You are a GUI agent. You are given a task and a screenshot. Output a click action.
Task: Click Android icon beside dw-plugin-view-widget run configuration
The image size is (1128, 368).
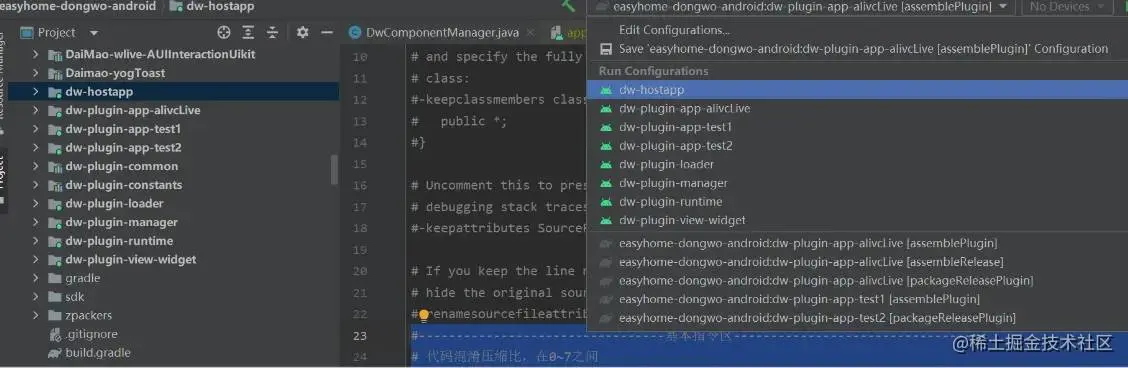point(606,221)
